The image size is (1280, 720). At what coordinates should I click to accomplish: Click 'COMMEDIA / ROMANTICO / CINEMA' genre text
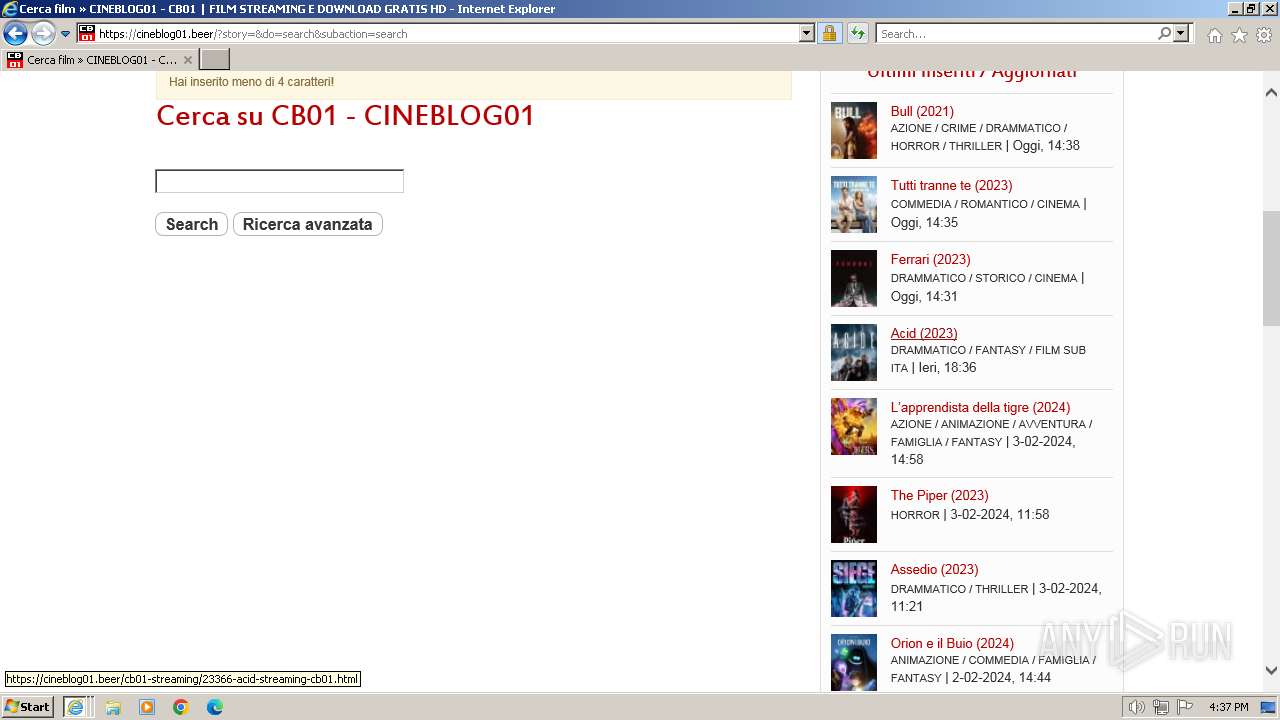coord(985,204)
